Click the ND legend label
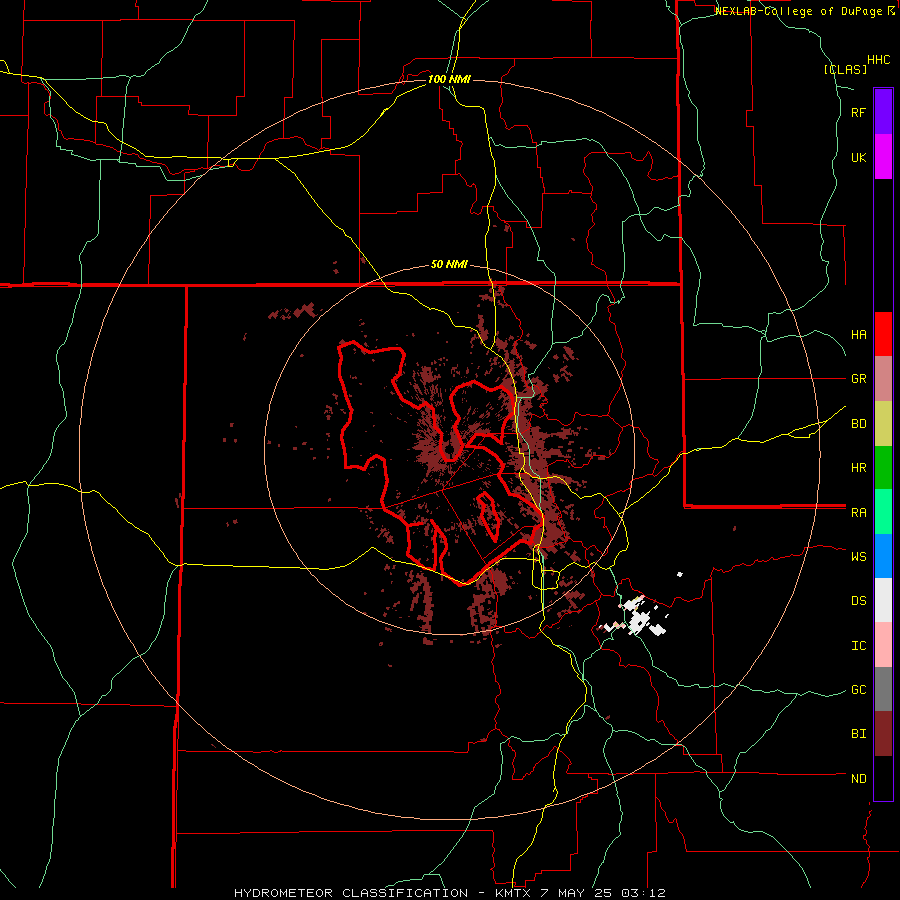Screen dimensions: 900x900 pyautogui.click(x=858, y=779)
